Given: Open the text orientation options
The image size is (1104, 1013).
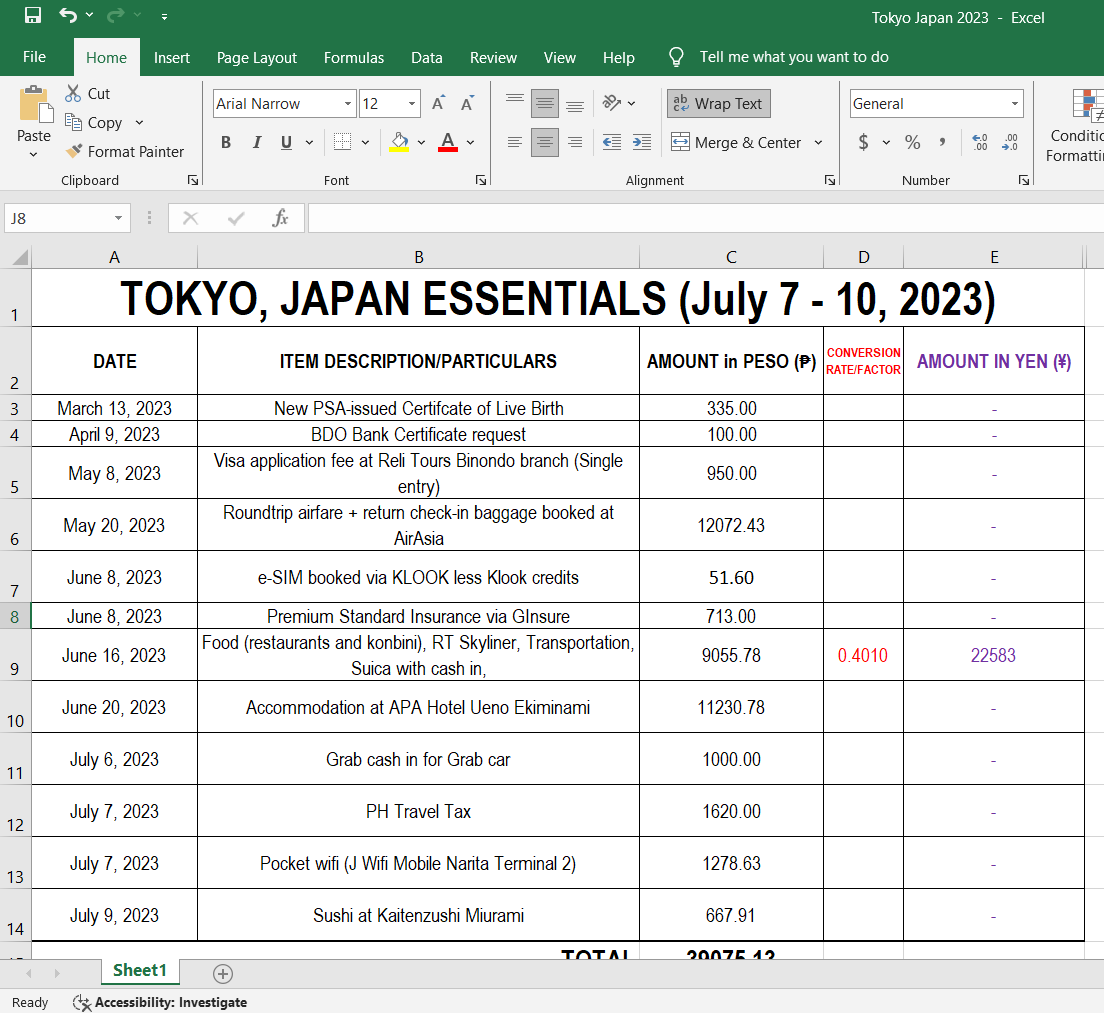Looking at the screenshot, I should pos(619,103).
